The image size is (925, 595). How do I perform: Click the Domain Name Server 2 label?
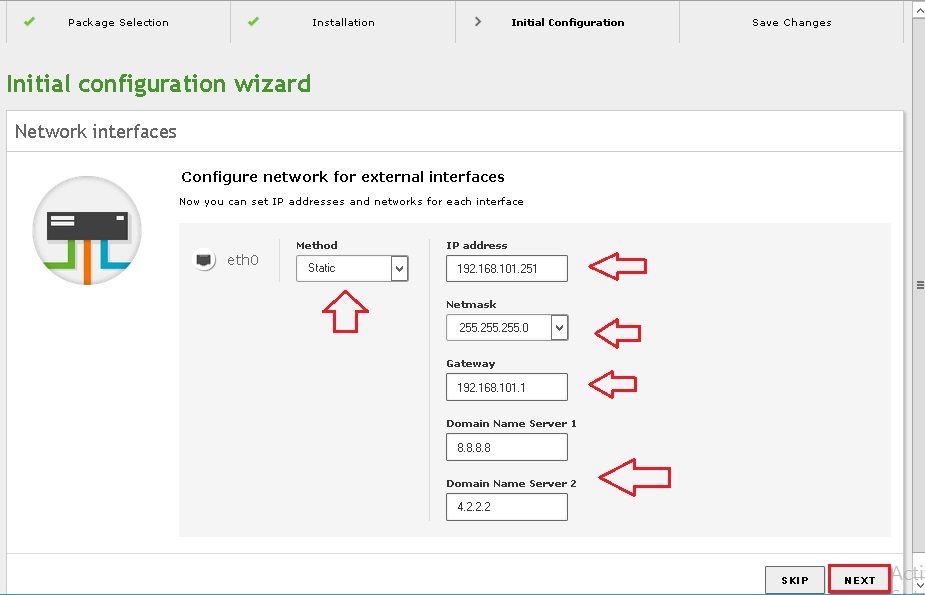click(x=511, y=484)
